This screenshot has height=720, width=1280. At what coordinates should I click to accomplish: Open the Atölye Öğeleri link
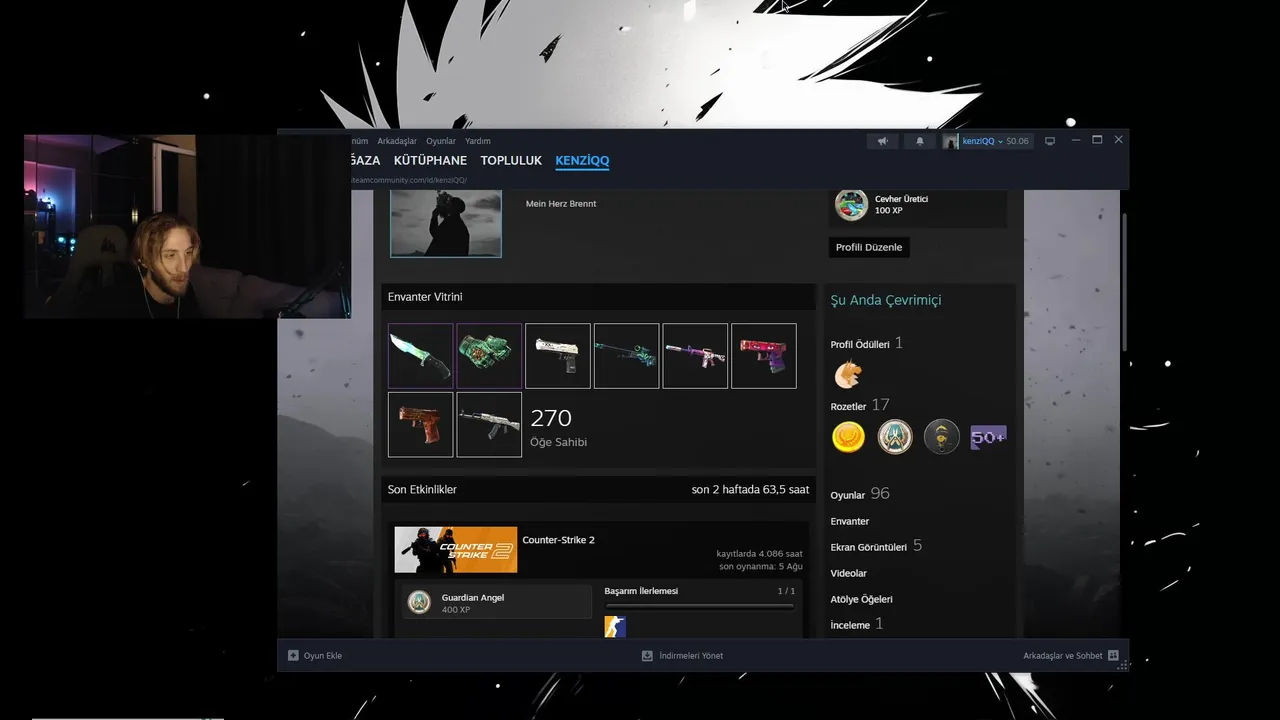coord(862,599)
